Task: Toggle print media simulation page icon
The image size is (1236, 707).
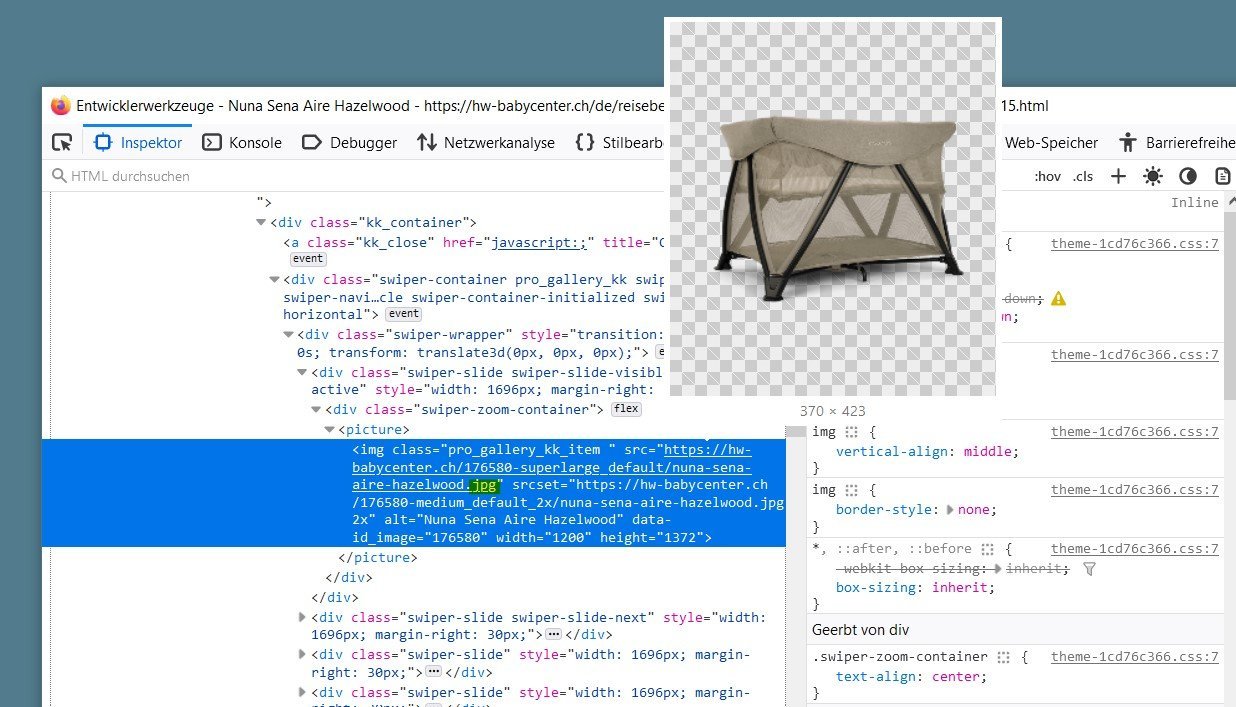Action: tap(1222, 176)
